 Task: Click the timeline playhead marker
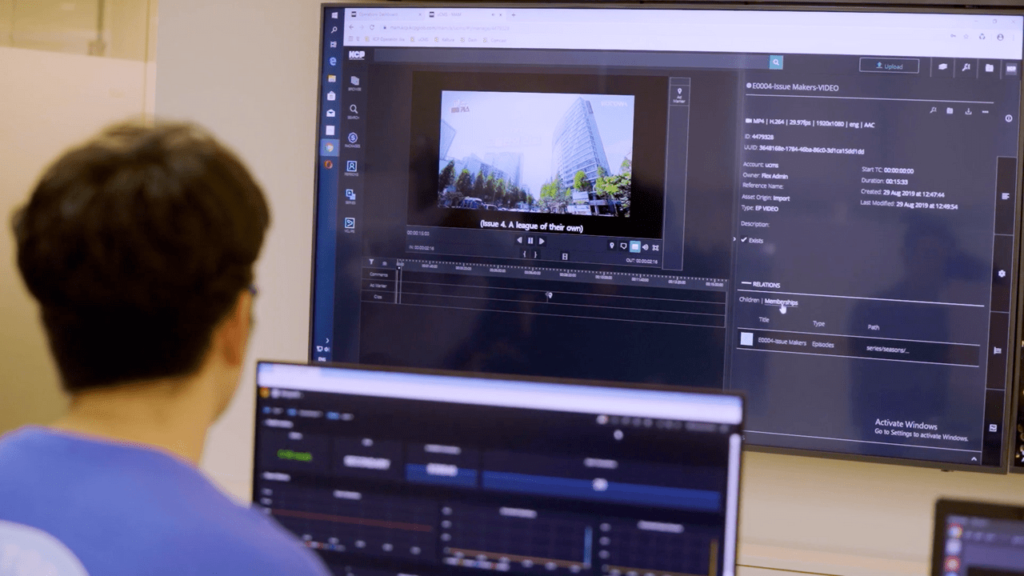(399, 267)
